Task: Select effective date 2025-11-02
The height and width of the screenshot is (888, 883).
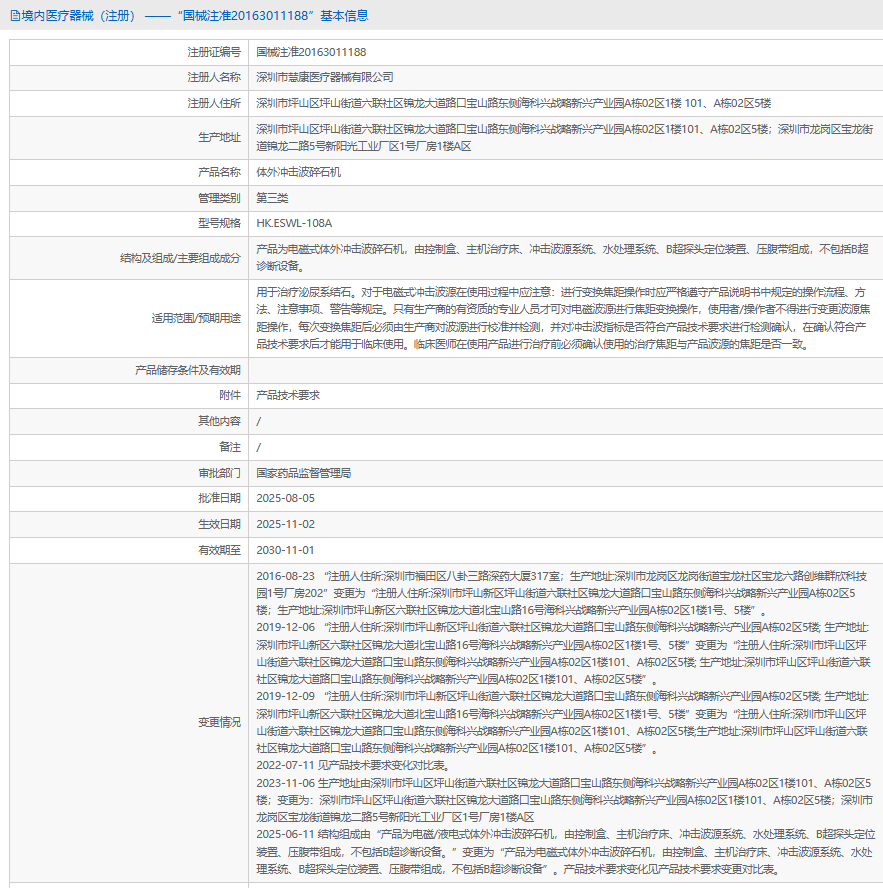Action: click(x=285, y=524)
